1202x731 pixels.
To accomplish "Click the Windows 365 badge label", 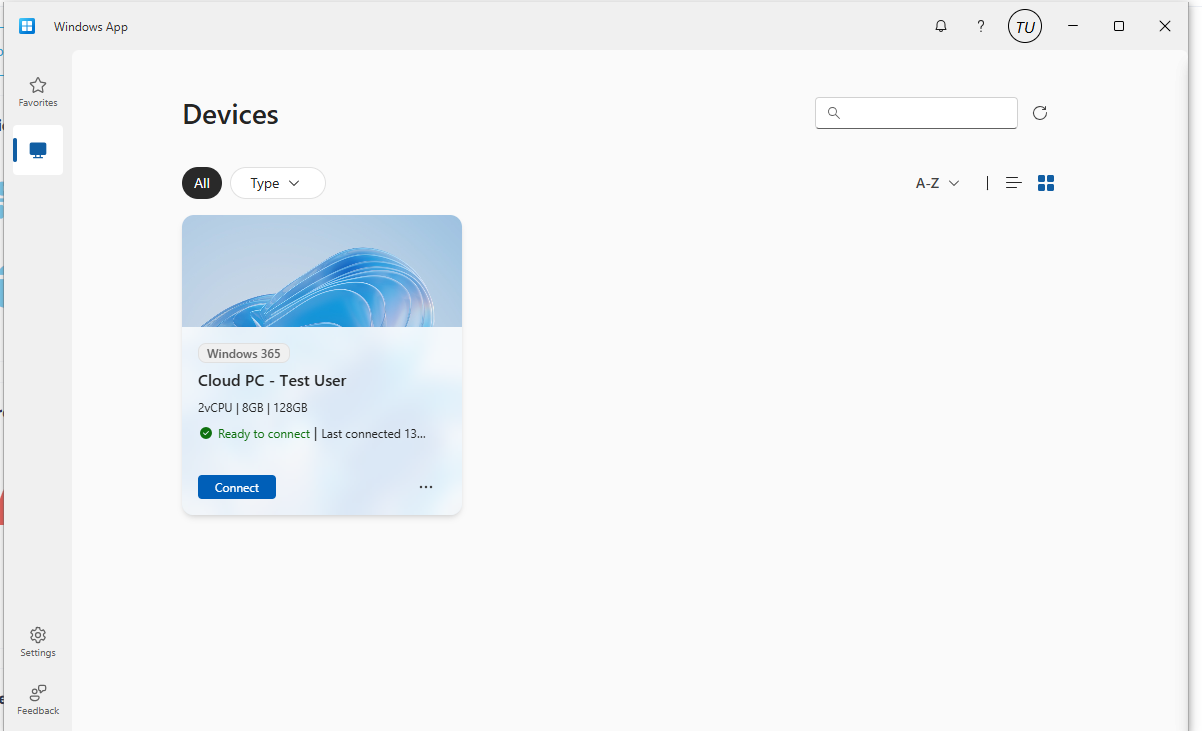I will pyautogui.click(x=244, y=353).
